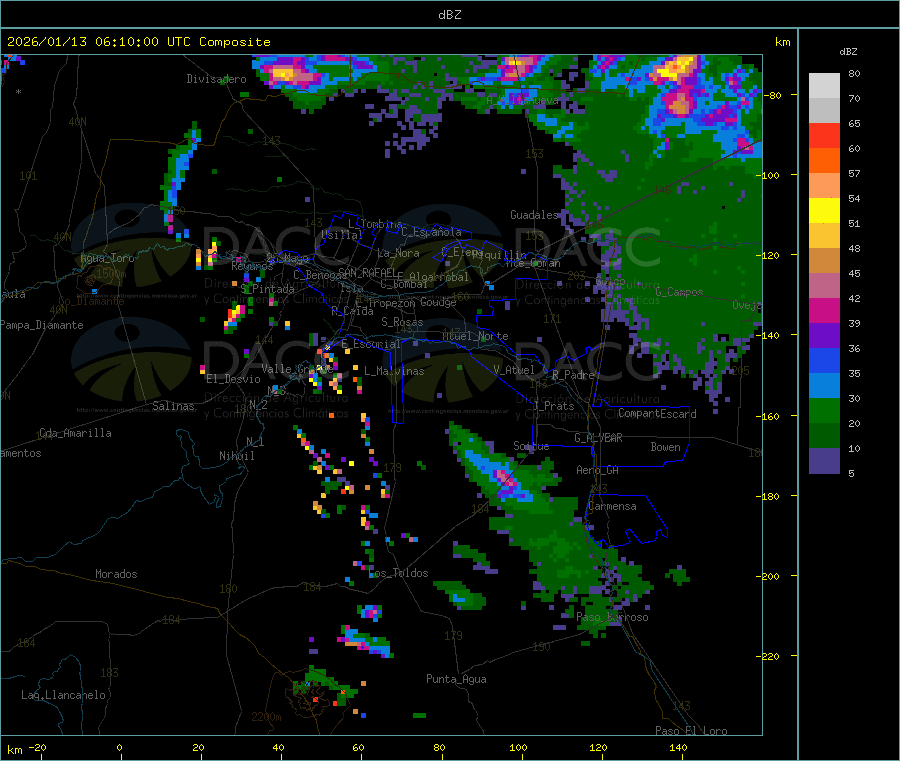900x761 pixels.
Task: Click the Punta_Agua map label
Action: pos(456,679)
